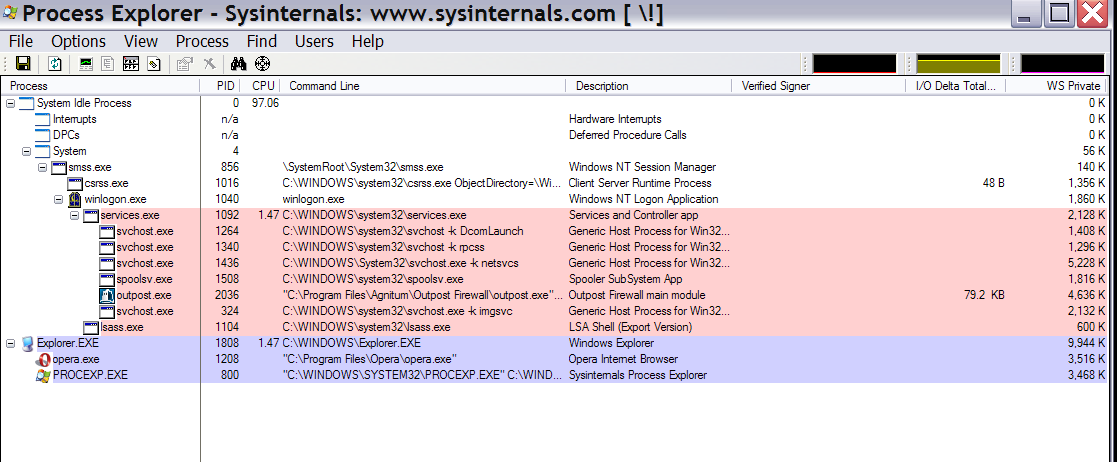1120x464 pixels.
Task: Select the PROCEXP.EXE process row
Action: (91, 375)
